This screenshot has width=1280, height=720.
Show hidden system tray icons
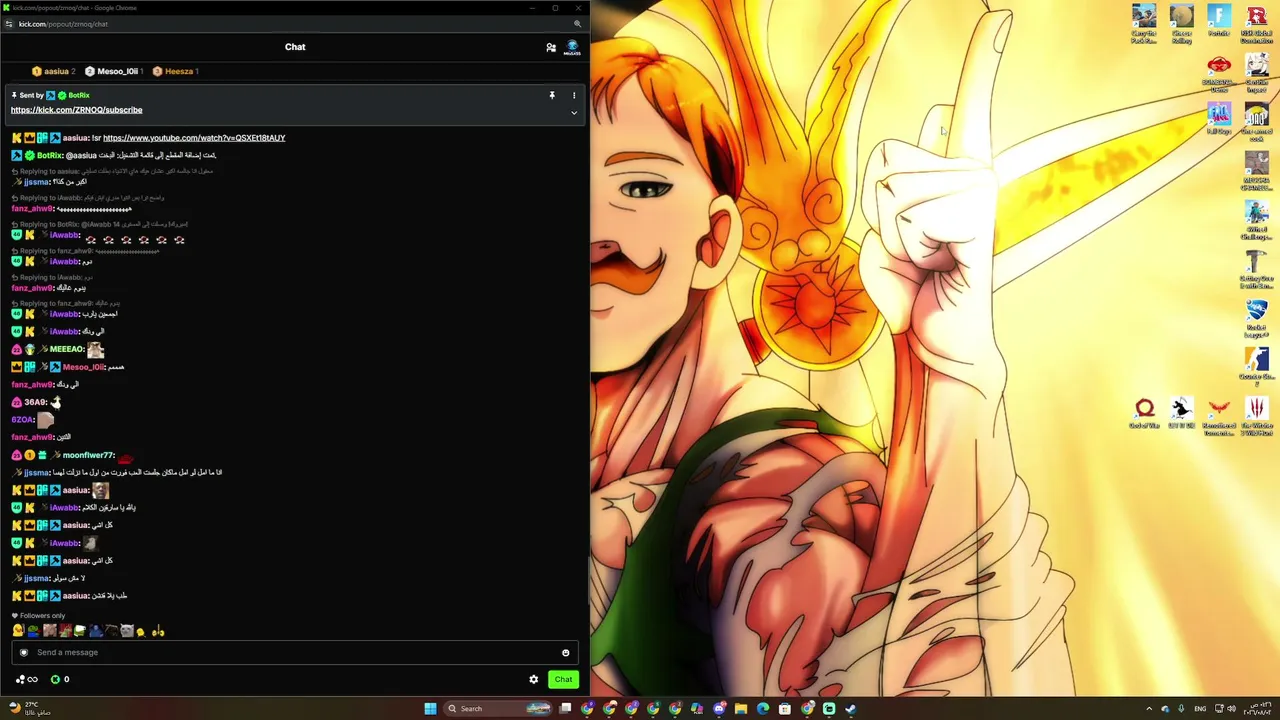point(1148,709)
